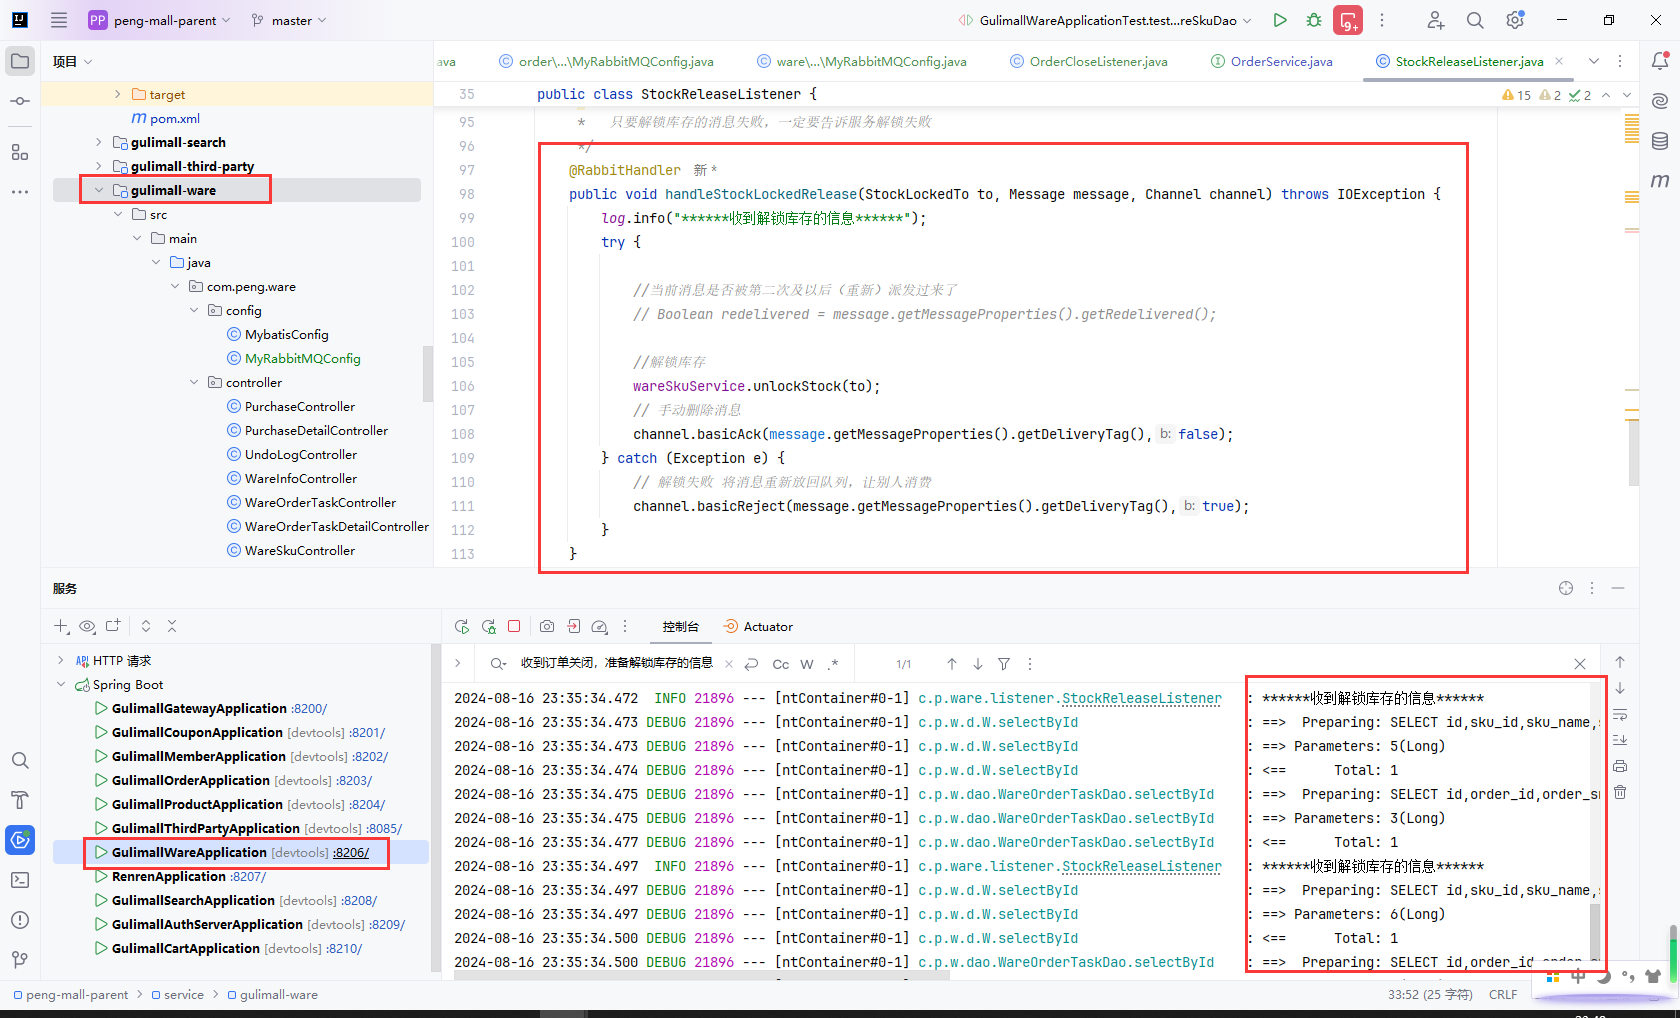Stop the running GulimallWareApplication
The width and height of the screenshot is (1680, 1018).
pos(514,626)
